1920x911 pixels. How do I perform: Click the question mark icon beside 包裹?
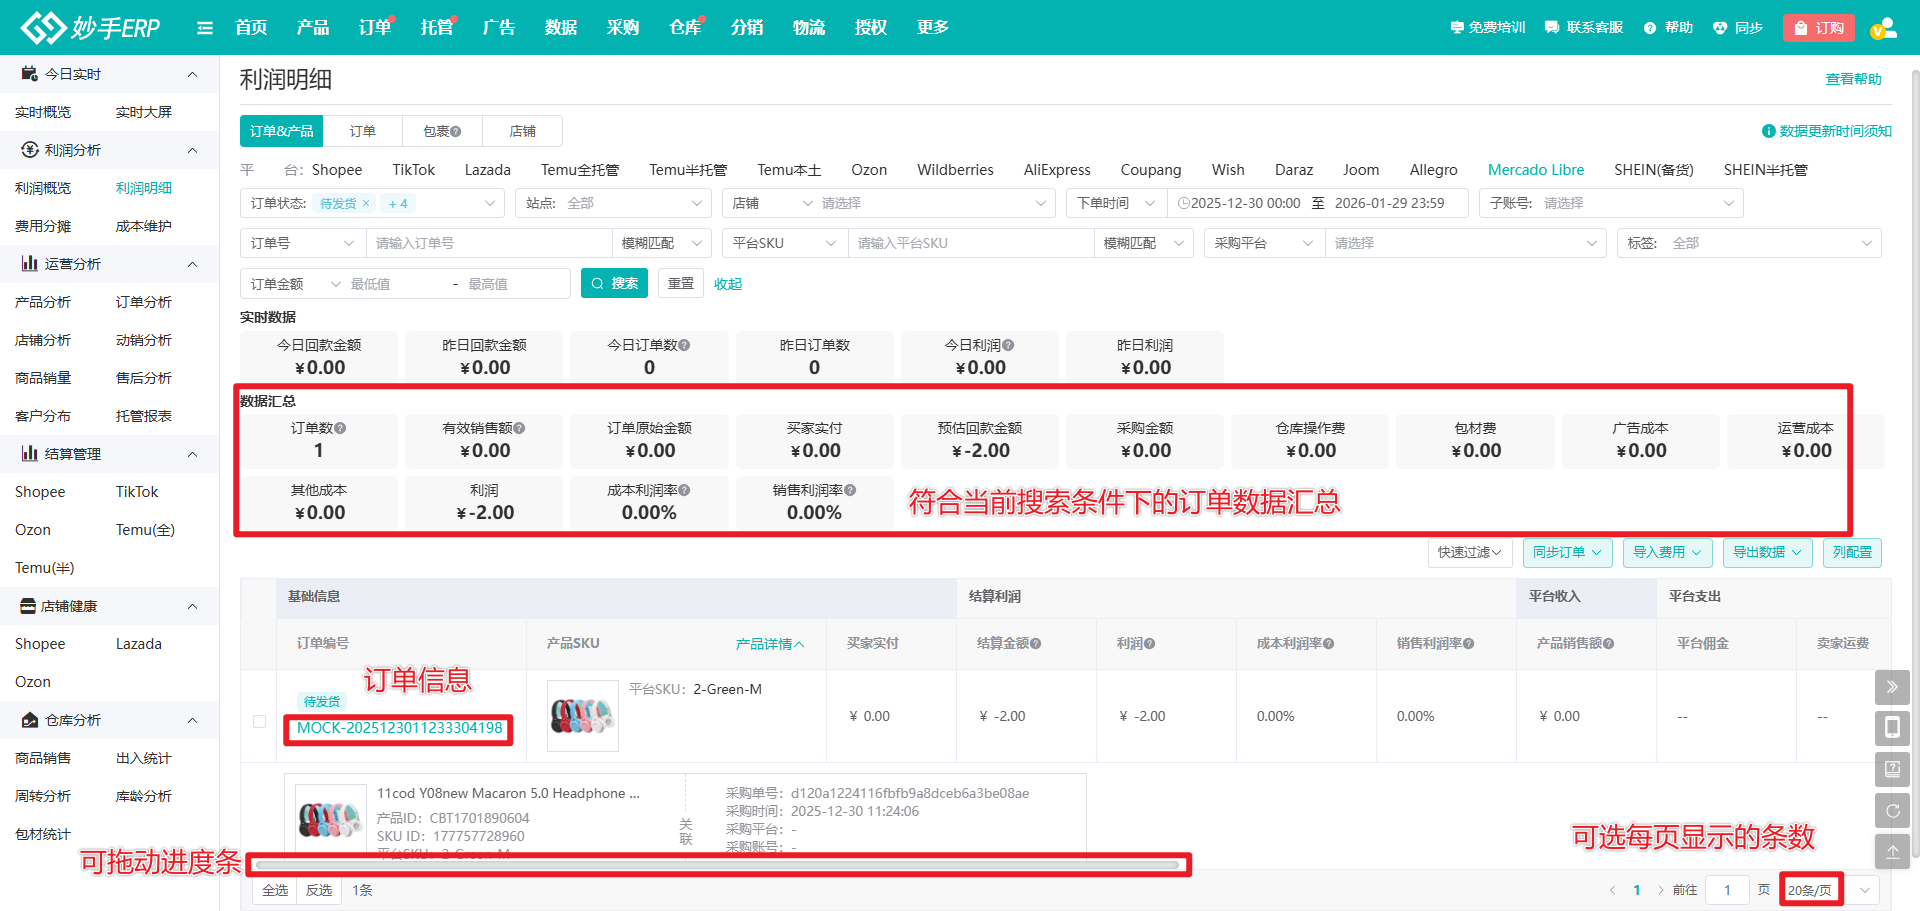point(456,132)
